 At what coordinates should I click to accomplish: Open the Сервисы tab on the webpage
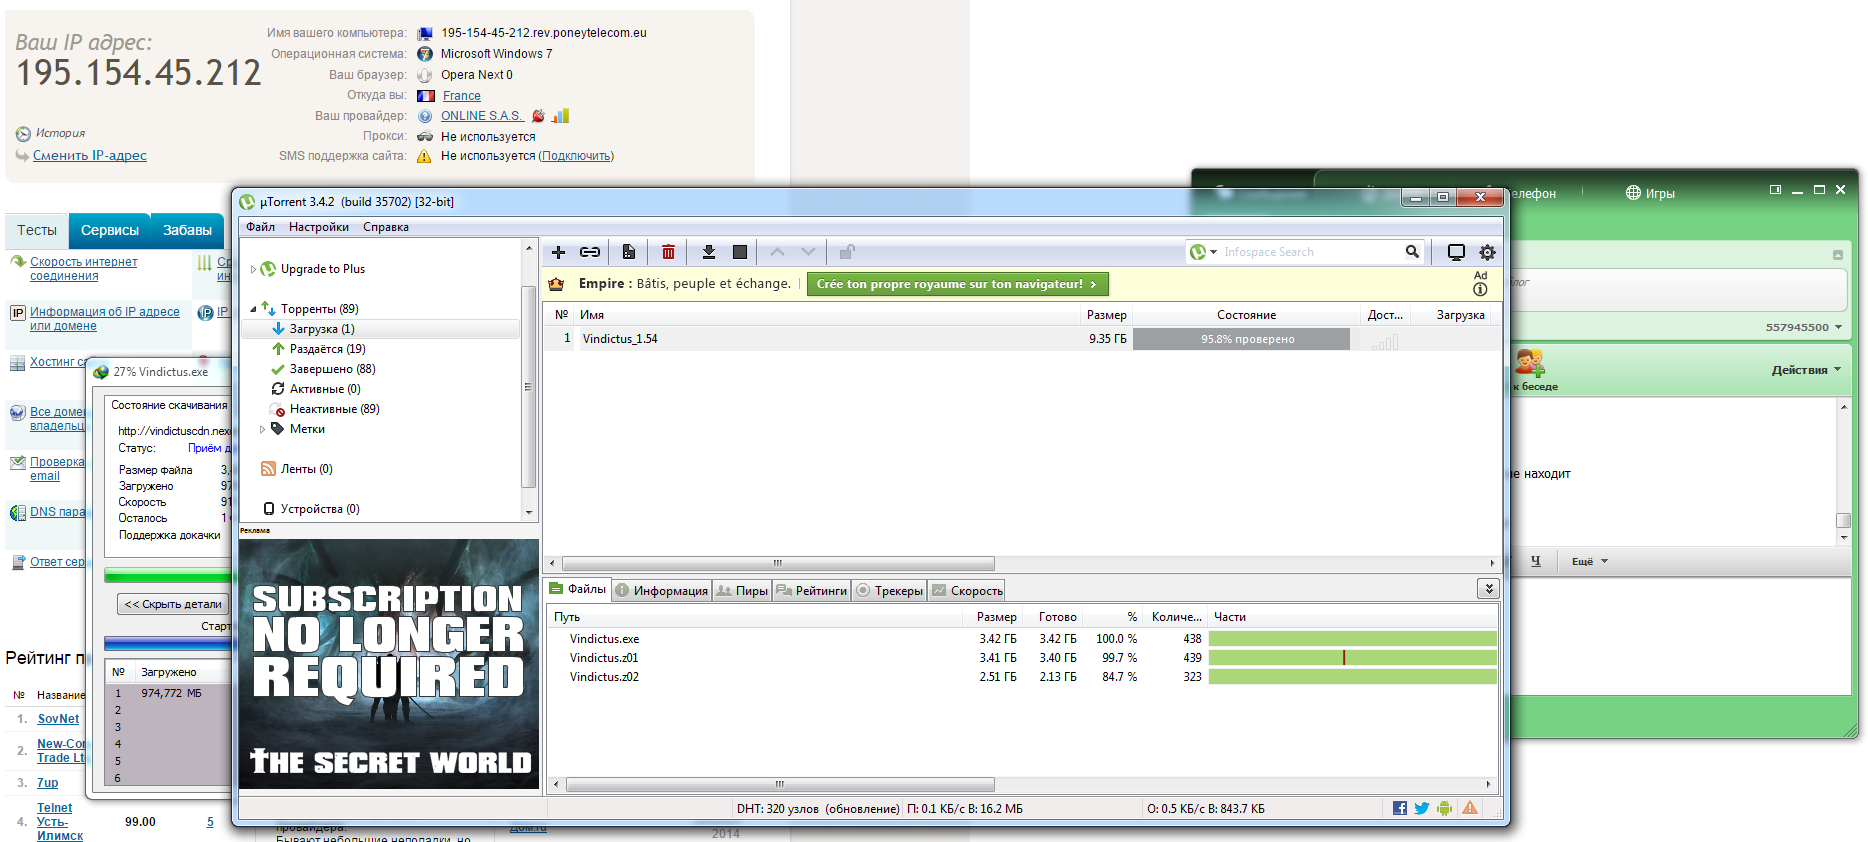click(110, 230)
